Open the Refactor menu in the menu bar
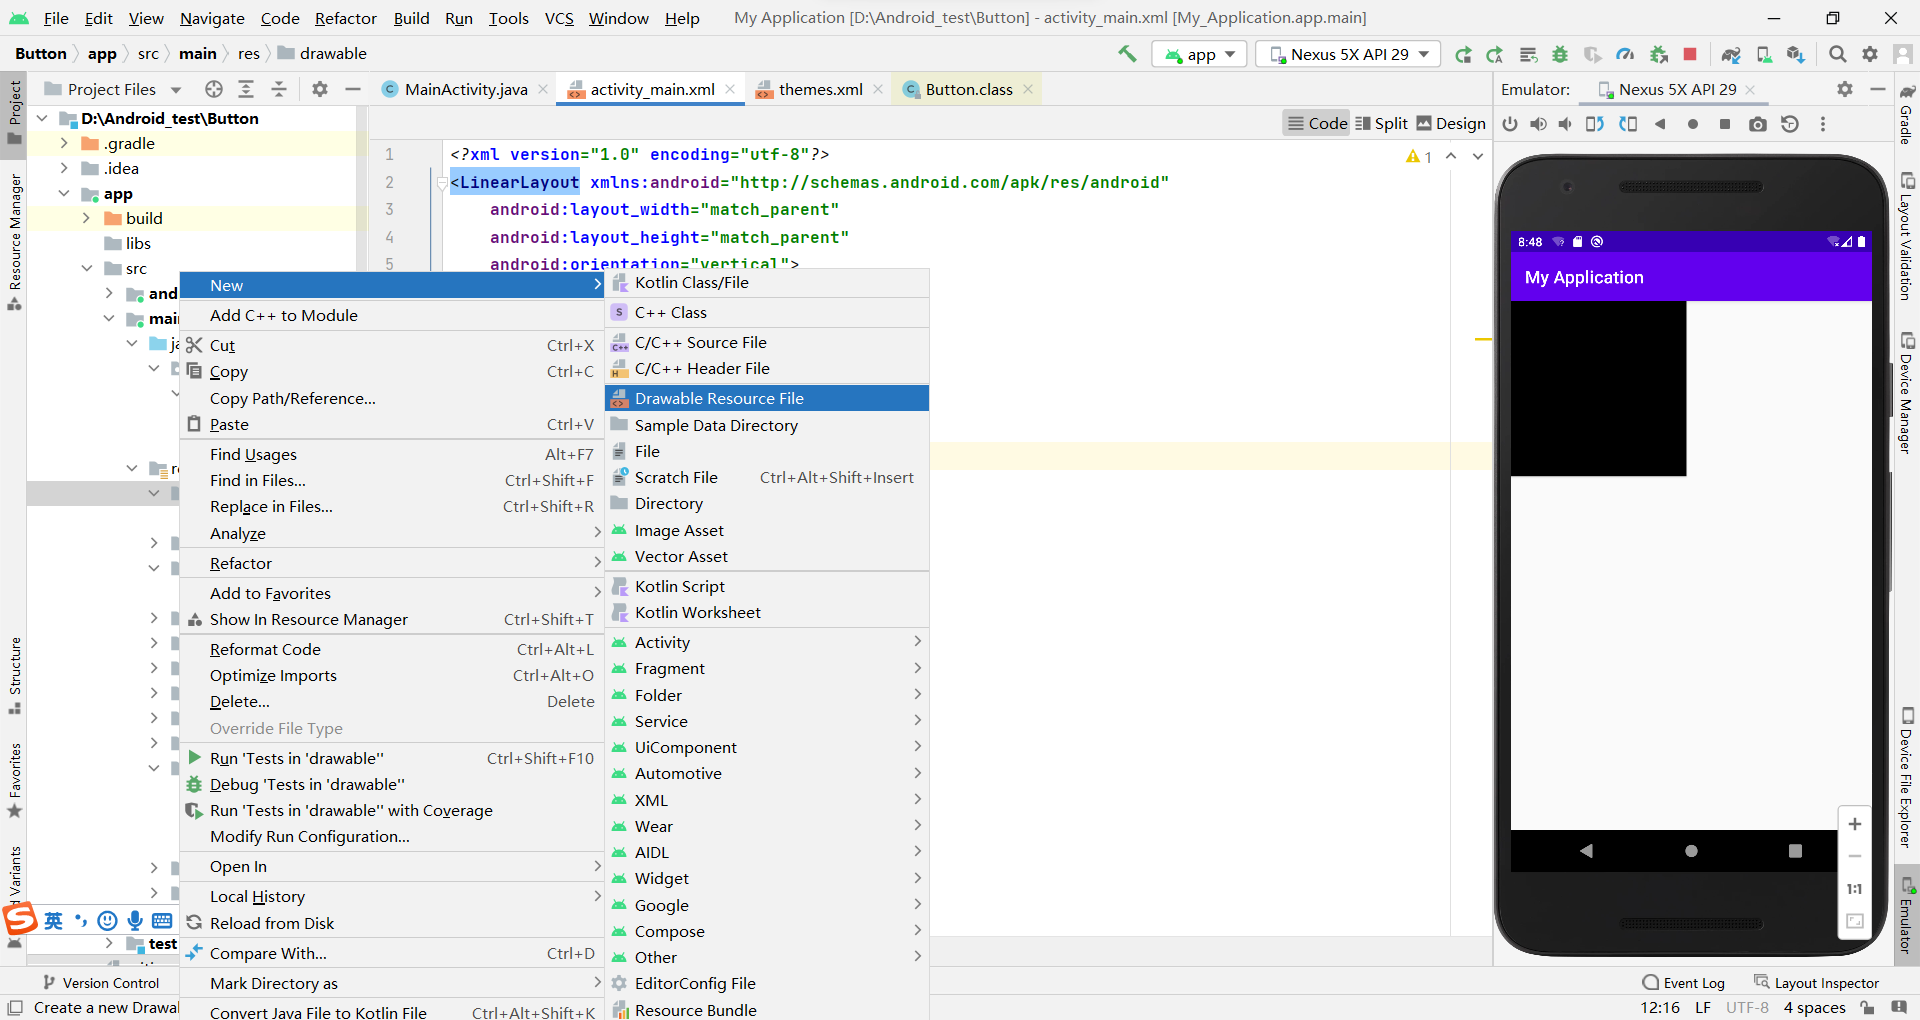The height and width of the screenshot is (1020, 1920). pos(345,18)
